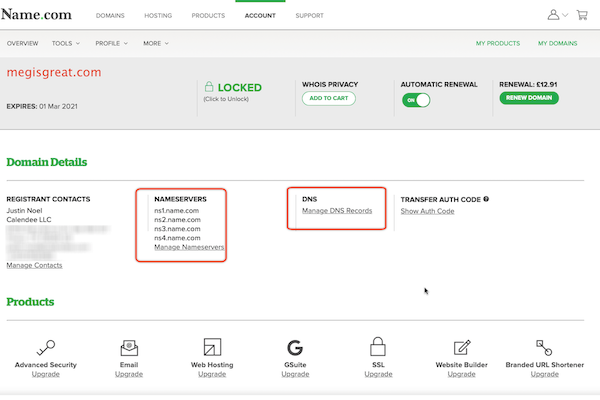This screenshot has width=600, height=400.
Task: Click Upgrade under Web Hosting
Action: tap(212, 374)
